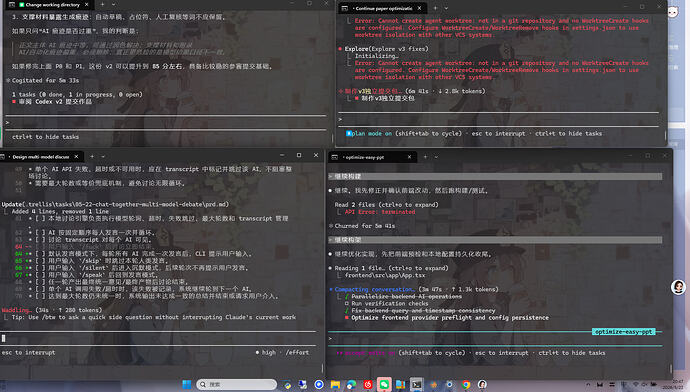Open Google Chrome from the taskbar
Image resolution: width=690 pixels, height=392 pixels.
[466, 385]
